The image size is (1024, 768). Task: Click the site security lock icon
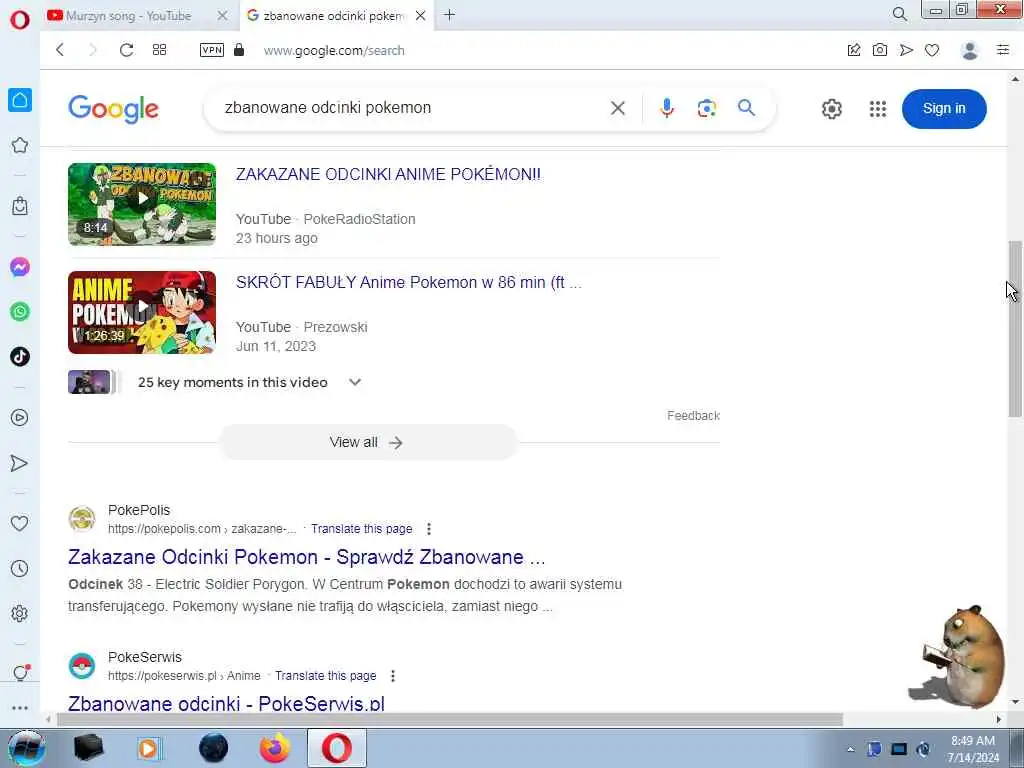[239, 50]
